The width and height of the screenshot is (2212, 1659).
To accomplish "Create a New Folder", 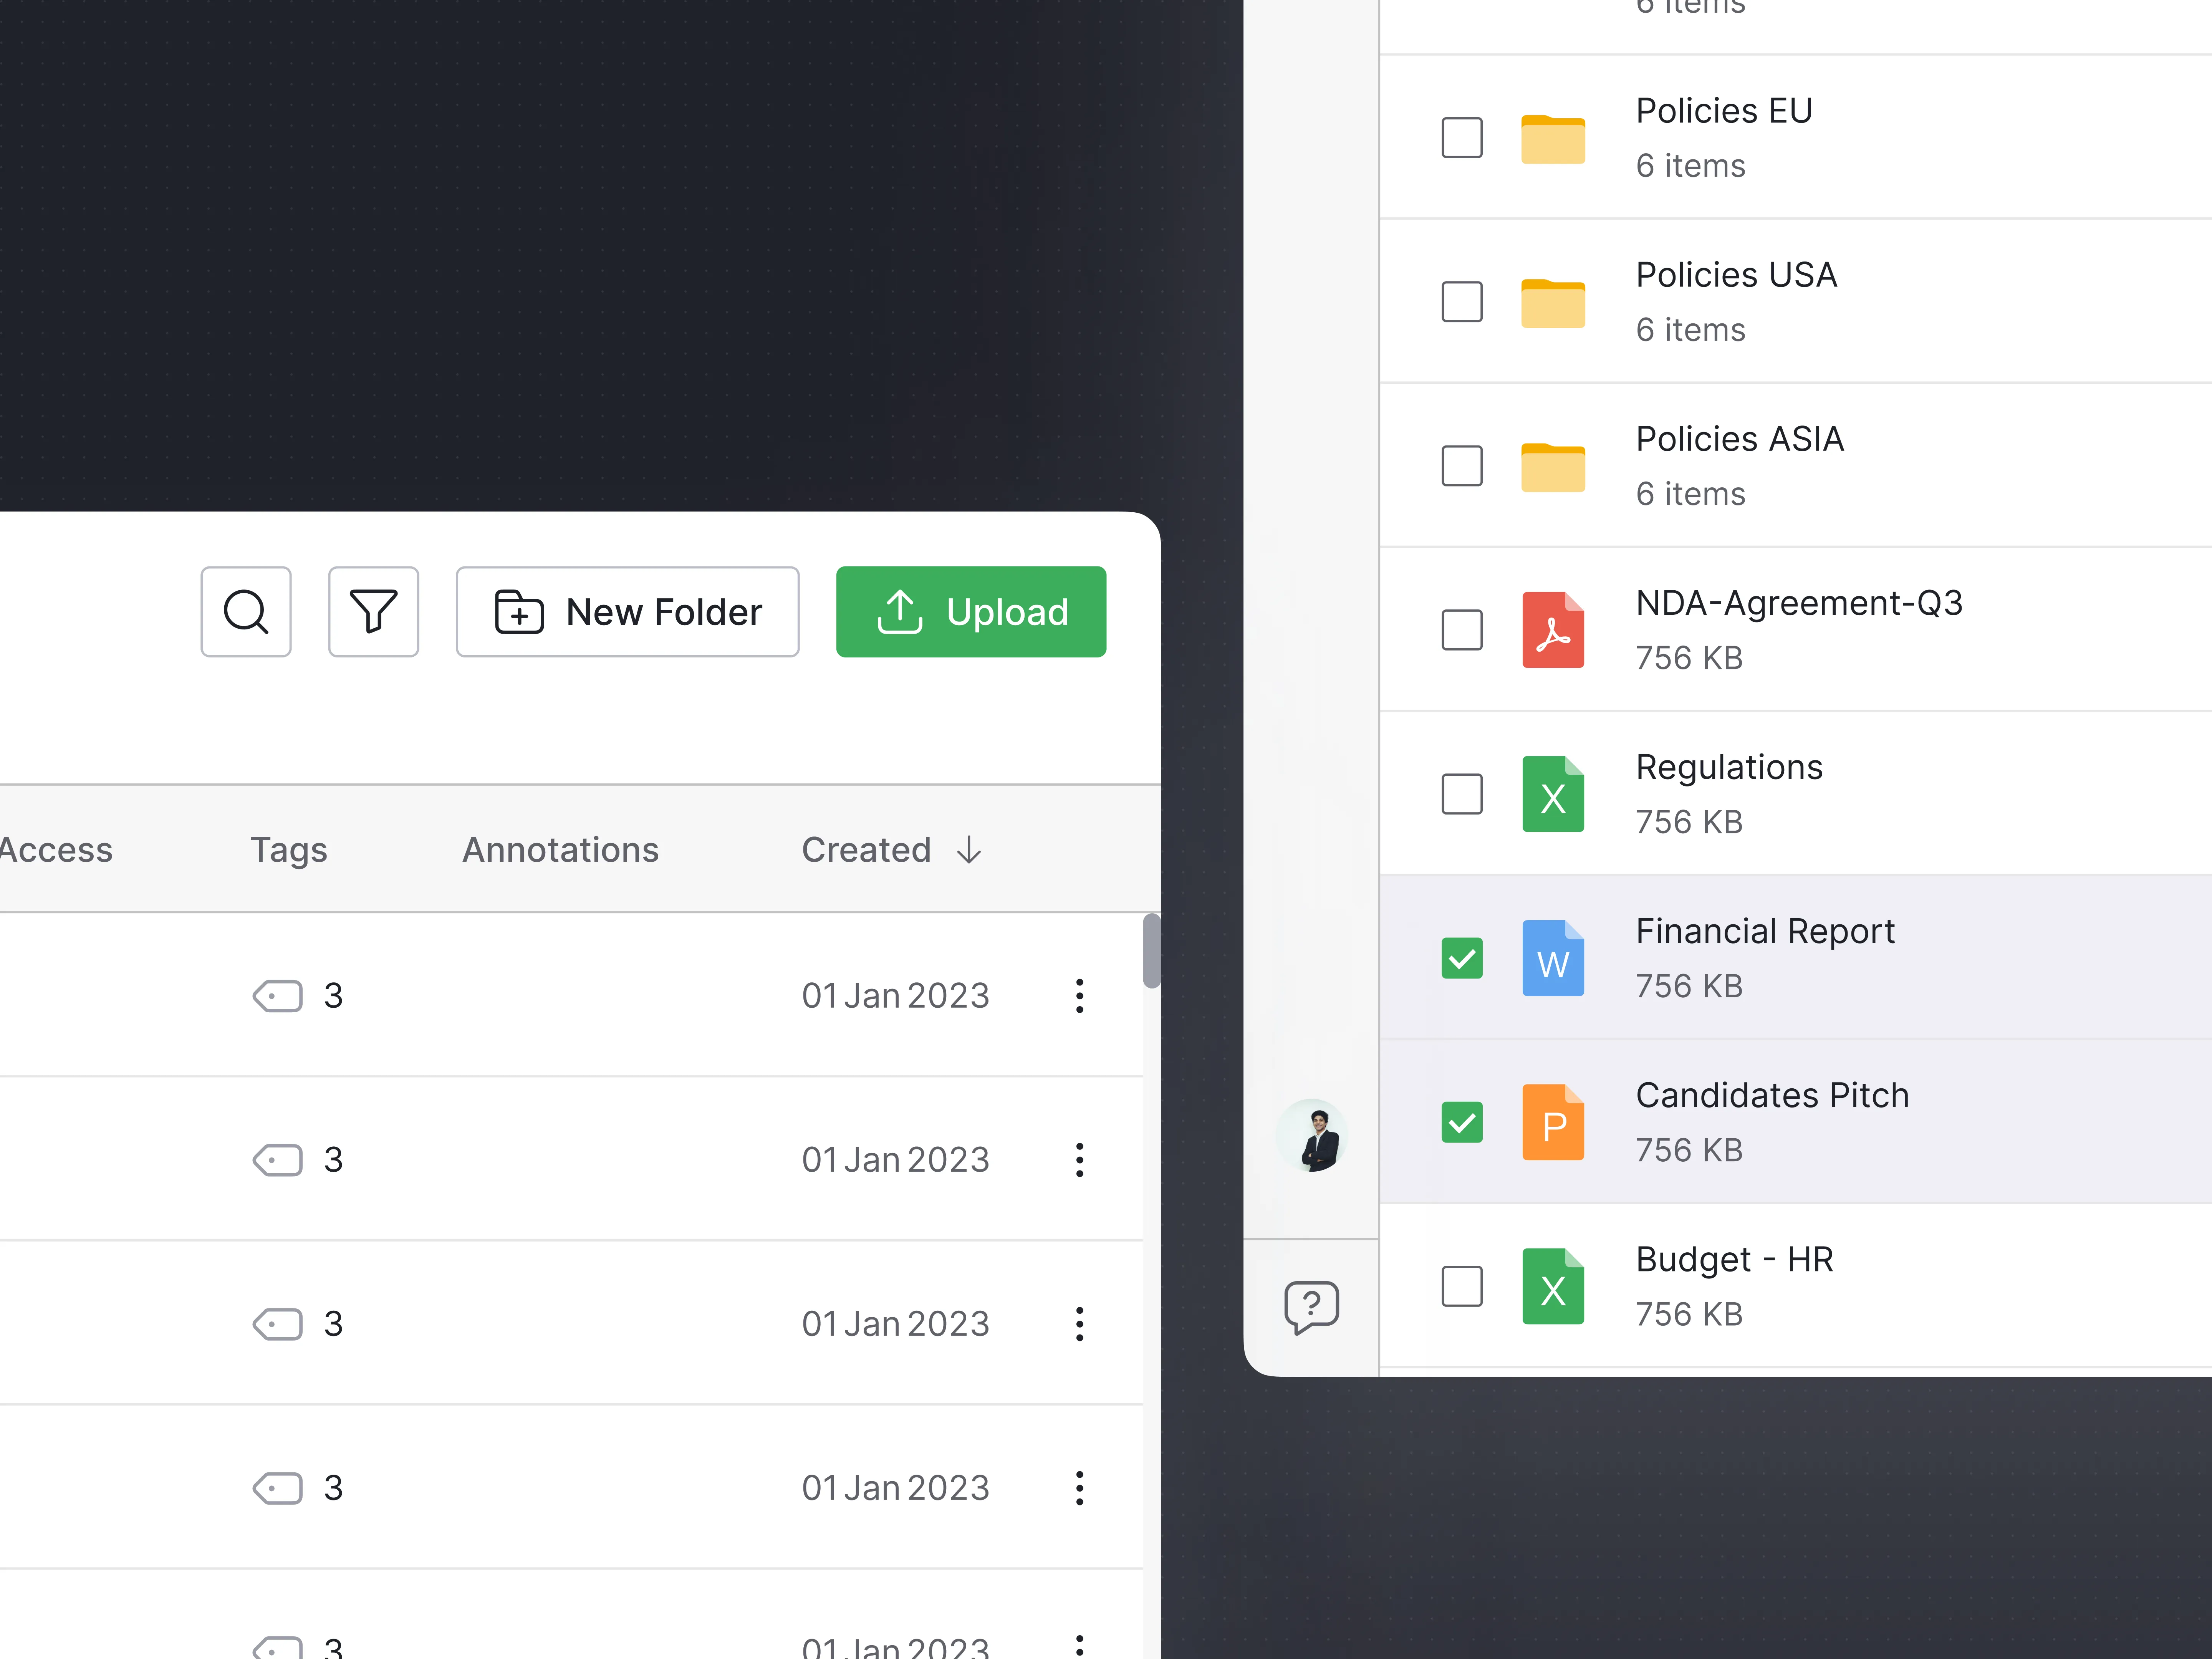I will pyautogui.click(x=627, y=611).
